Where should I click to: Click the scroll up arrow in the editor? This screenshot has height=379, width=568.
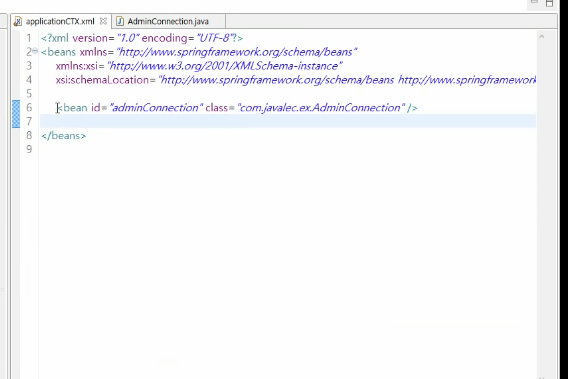coord(542,36)
